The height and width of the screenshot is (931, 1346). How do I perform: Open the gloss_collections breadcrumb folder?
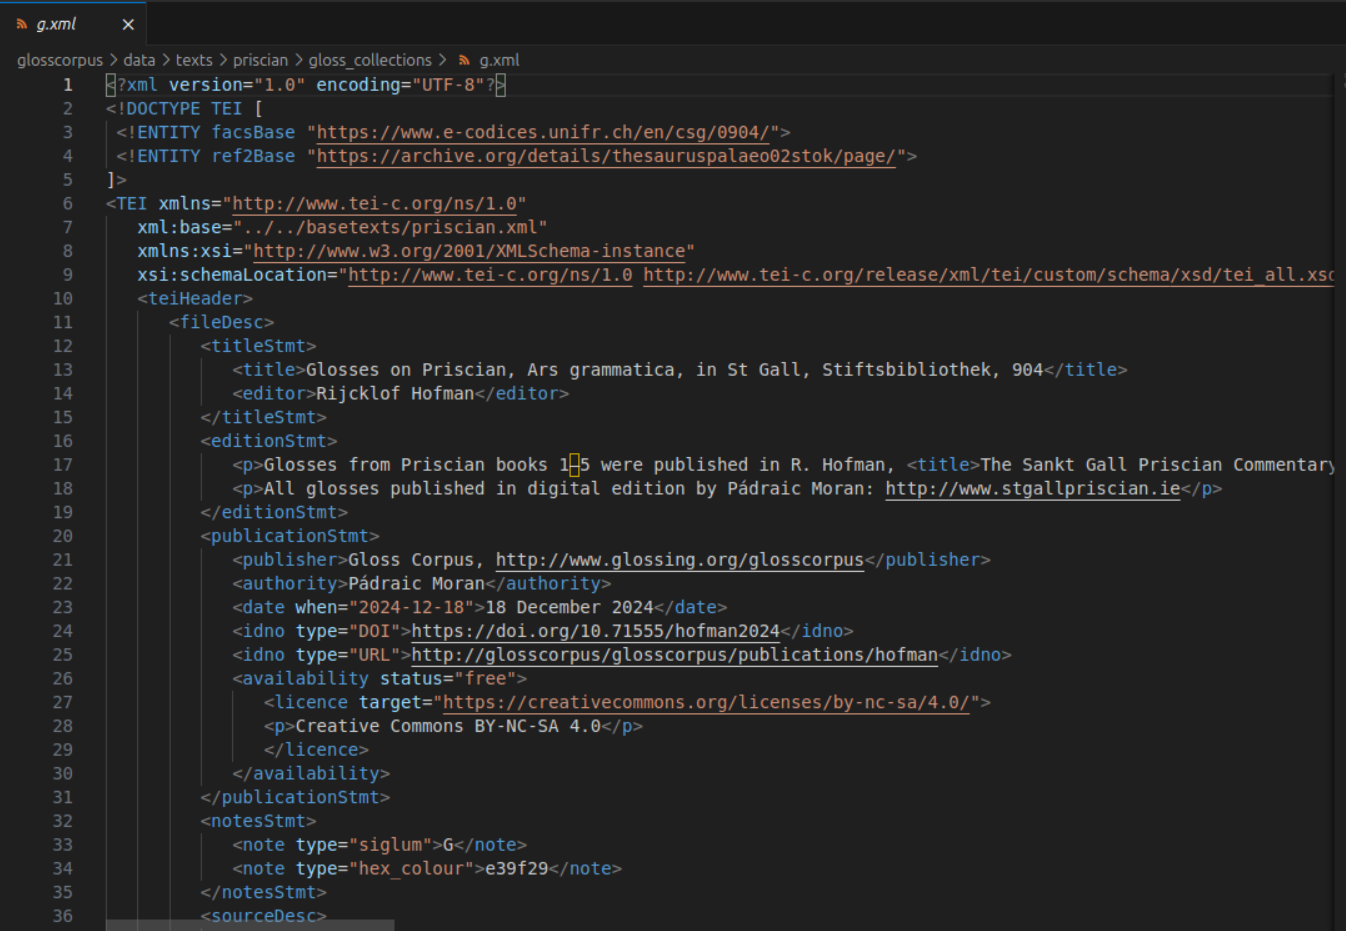[x=370, y=60]
